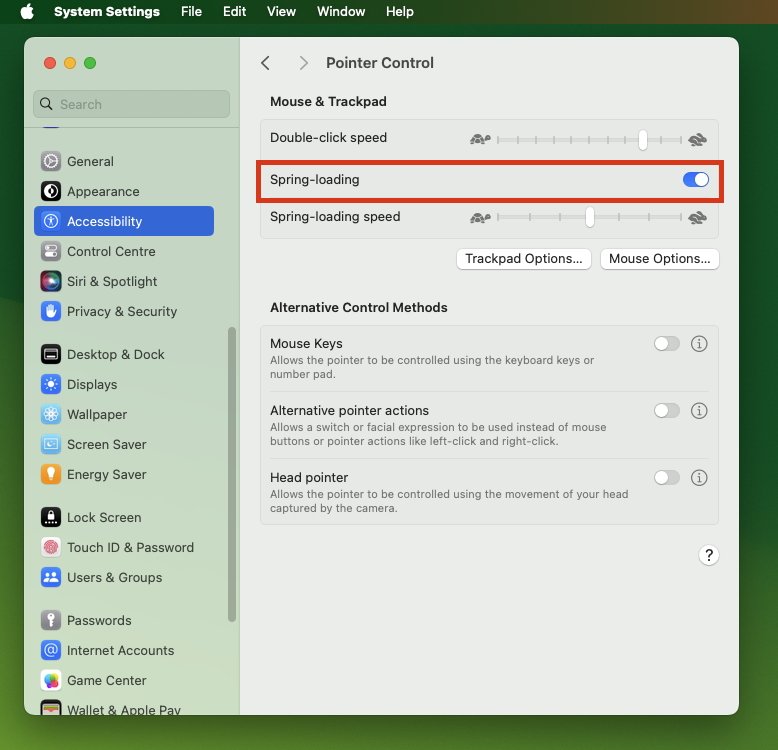Viewport: 778px width, 750px height.
Task: Click the Mouse & Trackpad heading
Action: coord(328,101)
